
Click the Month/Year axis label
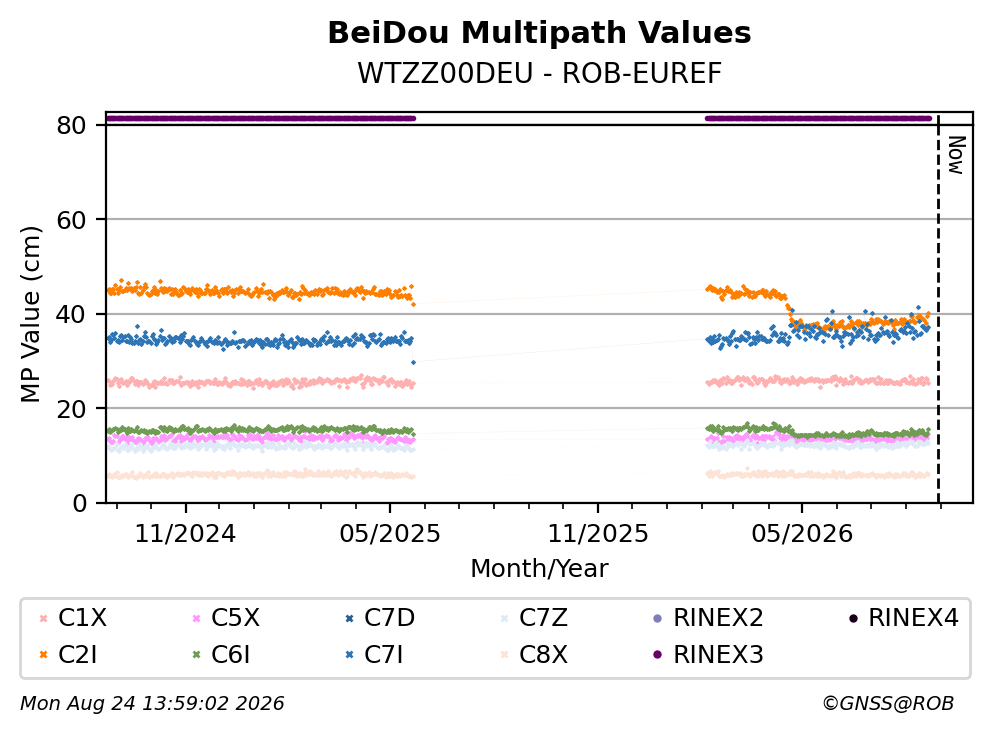pyautogui.click(x=539, y=569)
